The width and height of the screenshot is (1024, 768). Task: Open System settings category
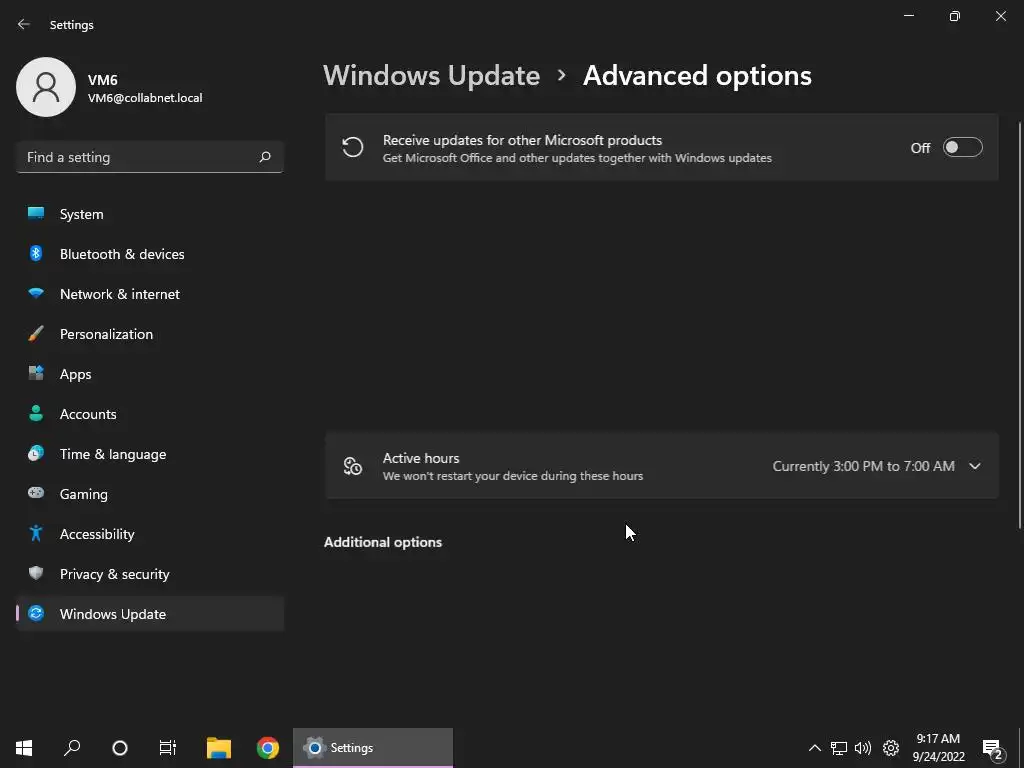coord(150,214)
